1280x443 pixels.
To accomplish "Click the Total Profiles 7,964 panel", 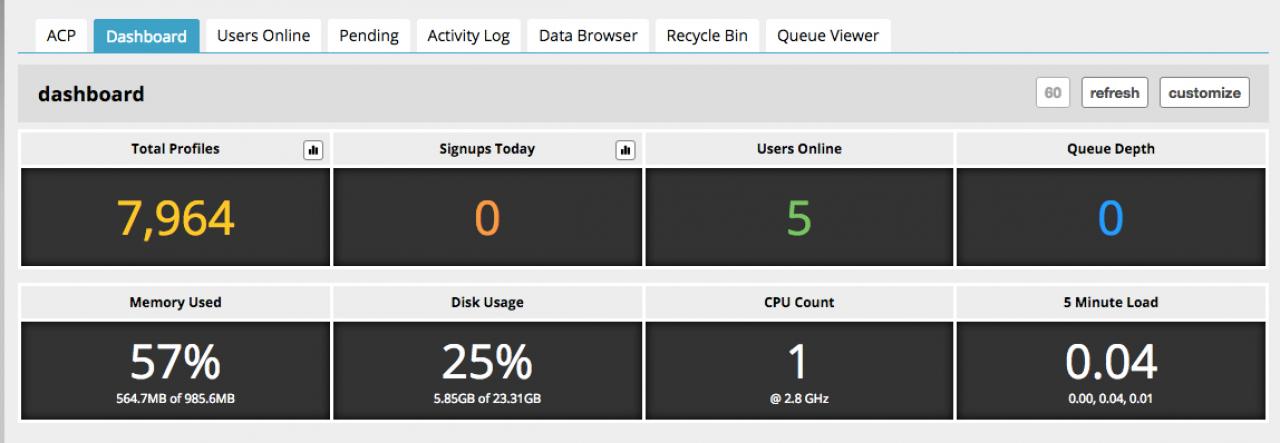I will (x=175, y=217).
